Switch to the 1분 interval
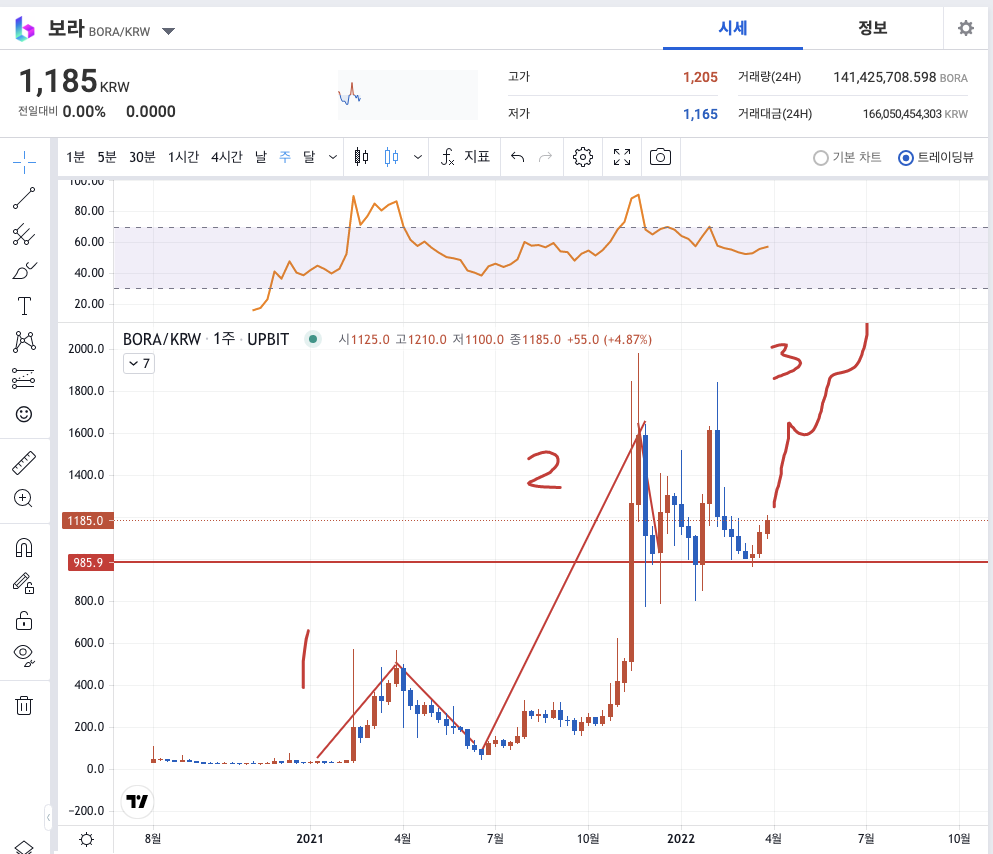This screenshot has height=854, width=993. click(75, 157)
